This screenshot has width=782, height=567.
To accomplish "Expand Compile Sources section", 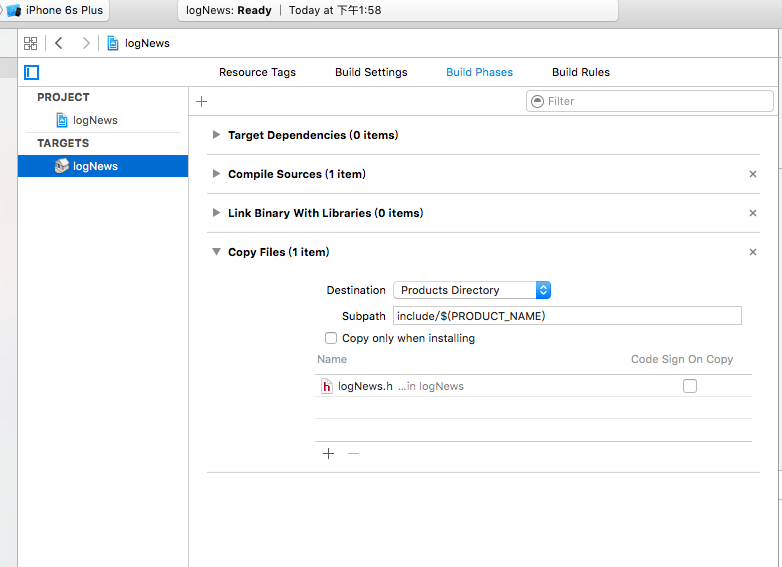I will coord(216,174).
